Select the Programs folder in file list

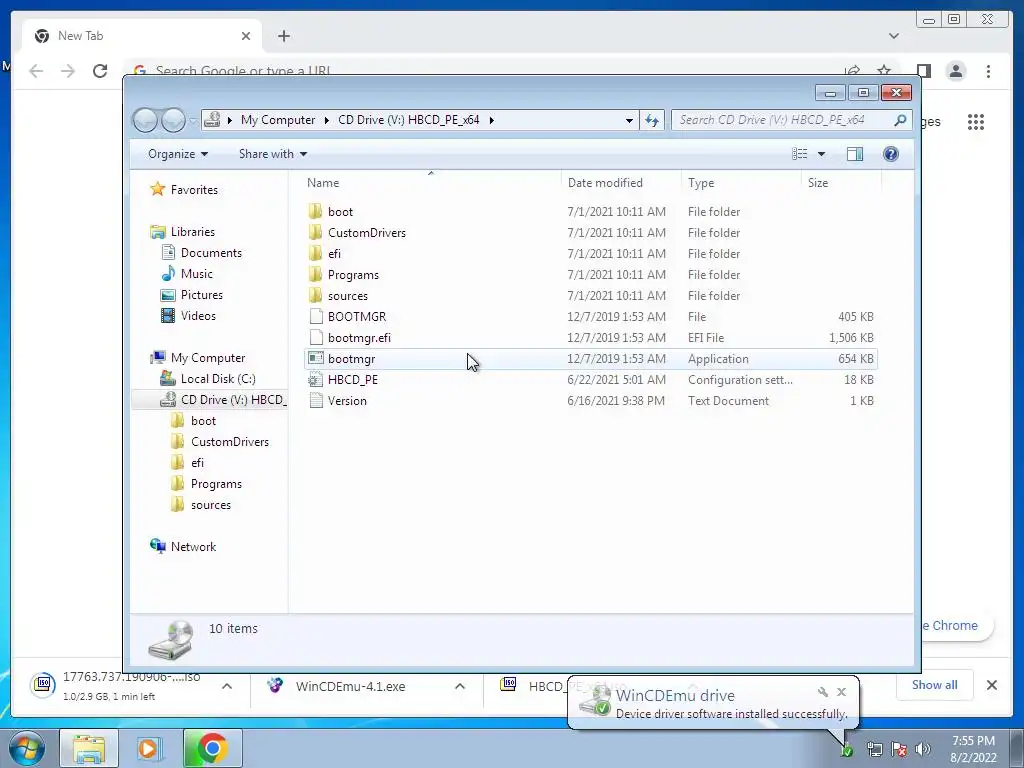coord(353,275)
